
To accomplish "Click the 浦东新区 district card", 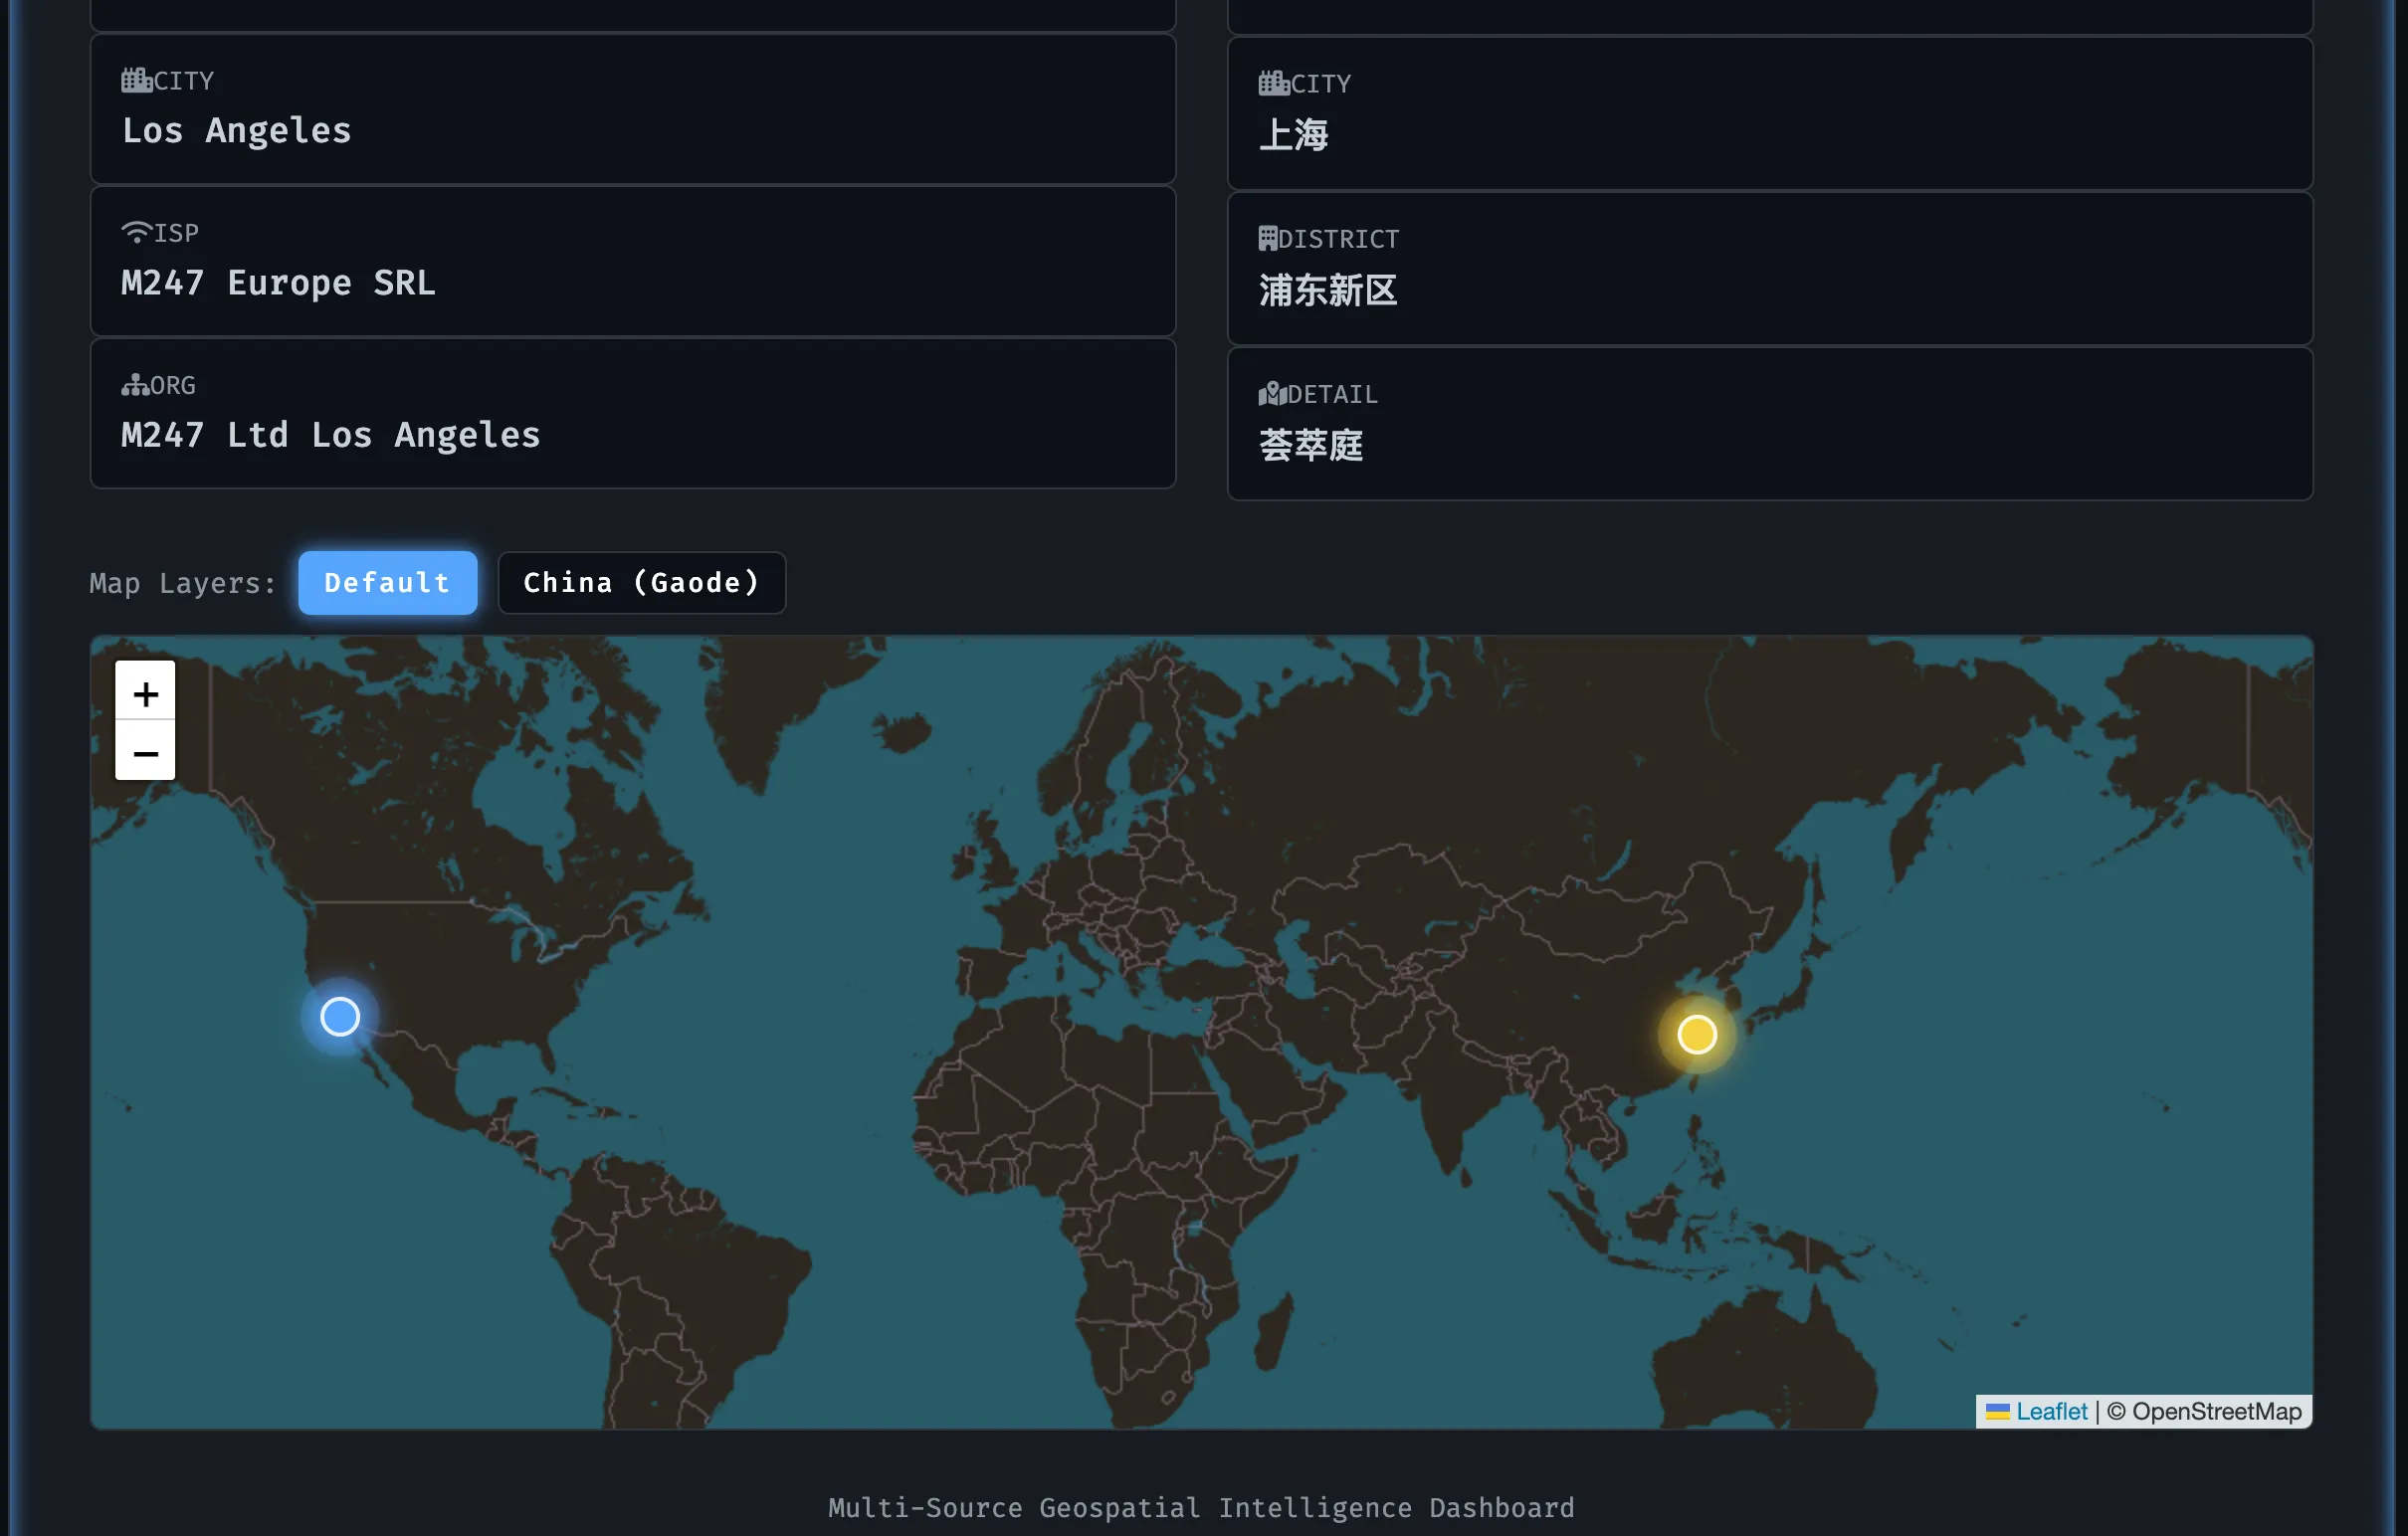I will click(1769, 269).
